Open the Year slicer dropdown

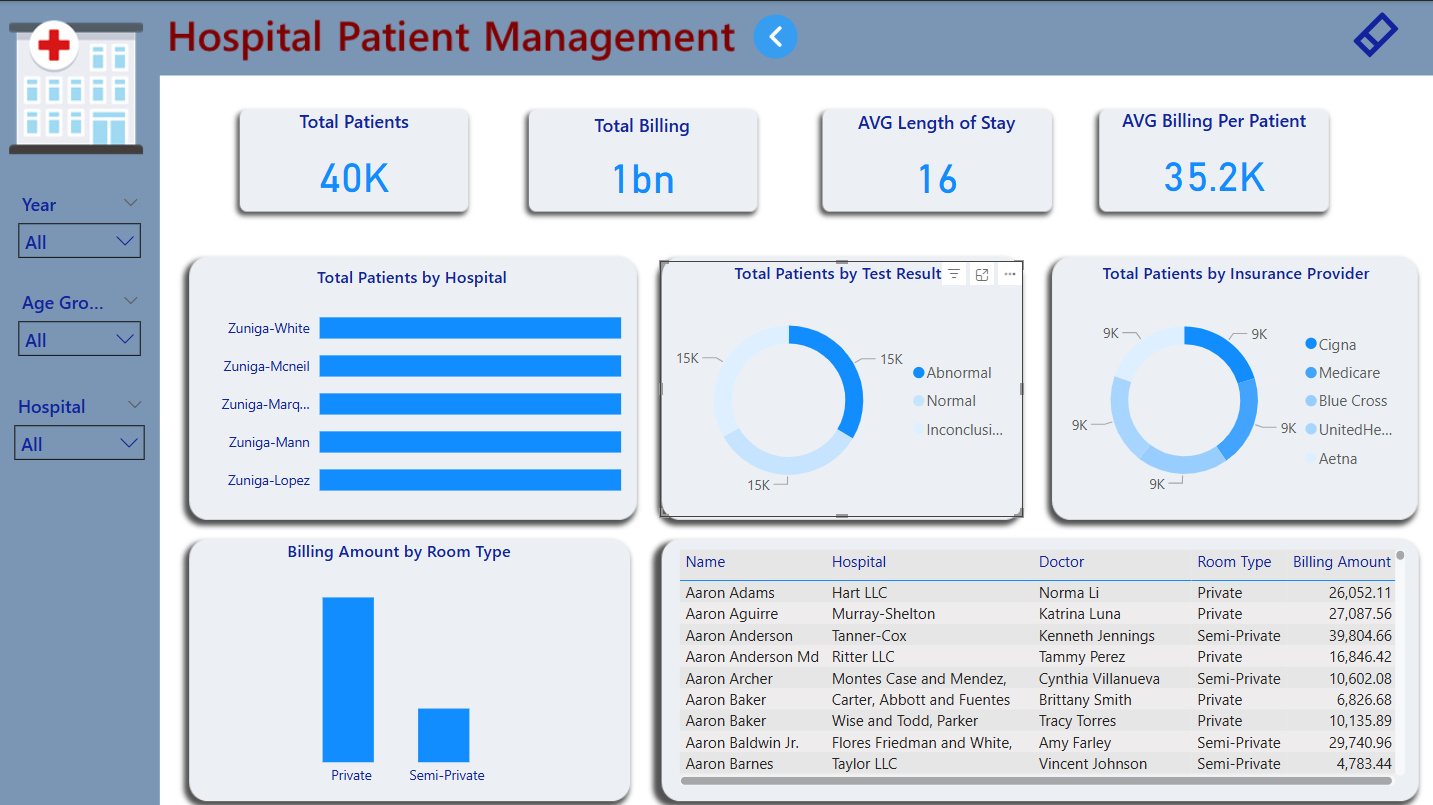point(80,241)
